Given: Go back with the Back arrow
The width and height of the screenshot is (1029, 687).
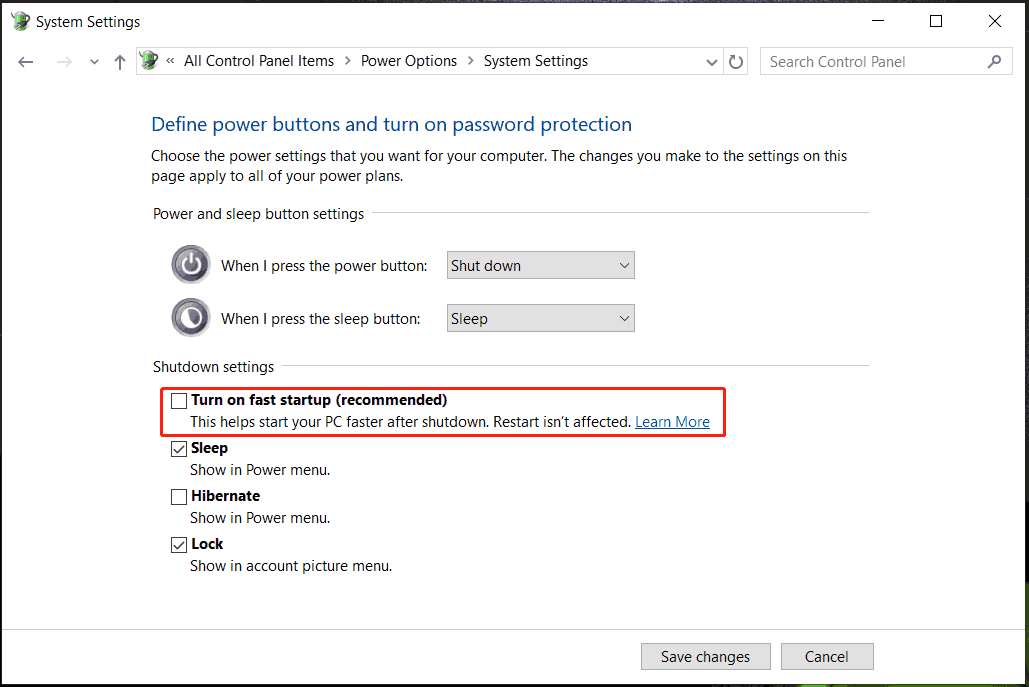Looking at the screenshot, I should pos(26,62).
